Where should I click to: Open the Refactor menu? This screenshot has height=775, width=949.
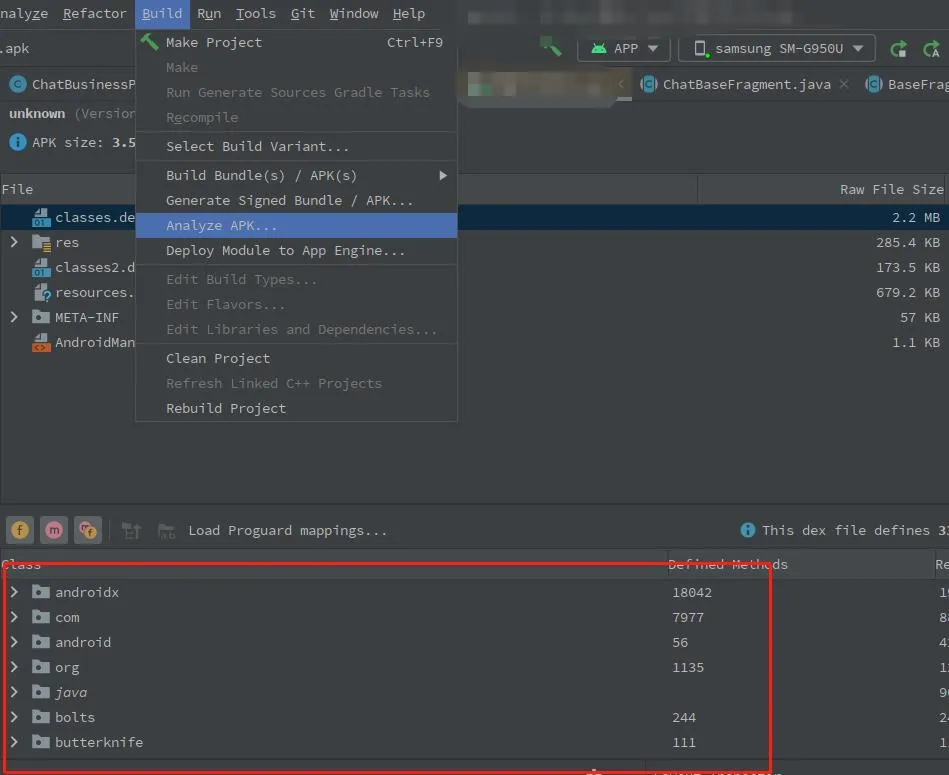pyautogui.click(x=94, y=13)
